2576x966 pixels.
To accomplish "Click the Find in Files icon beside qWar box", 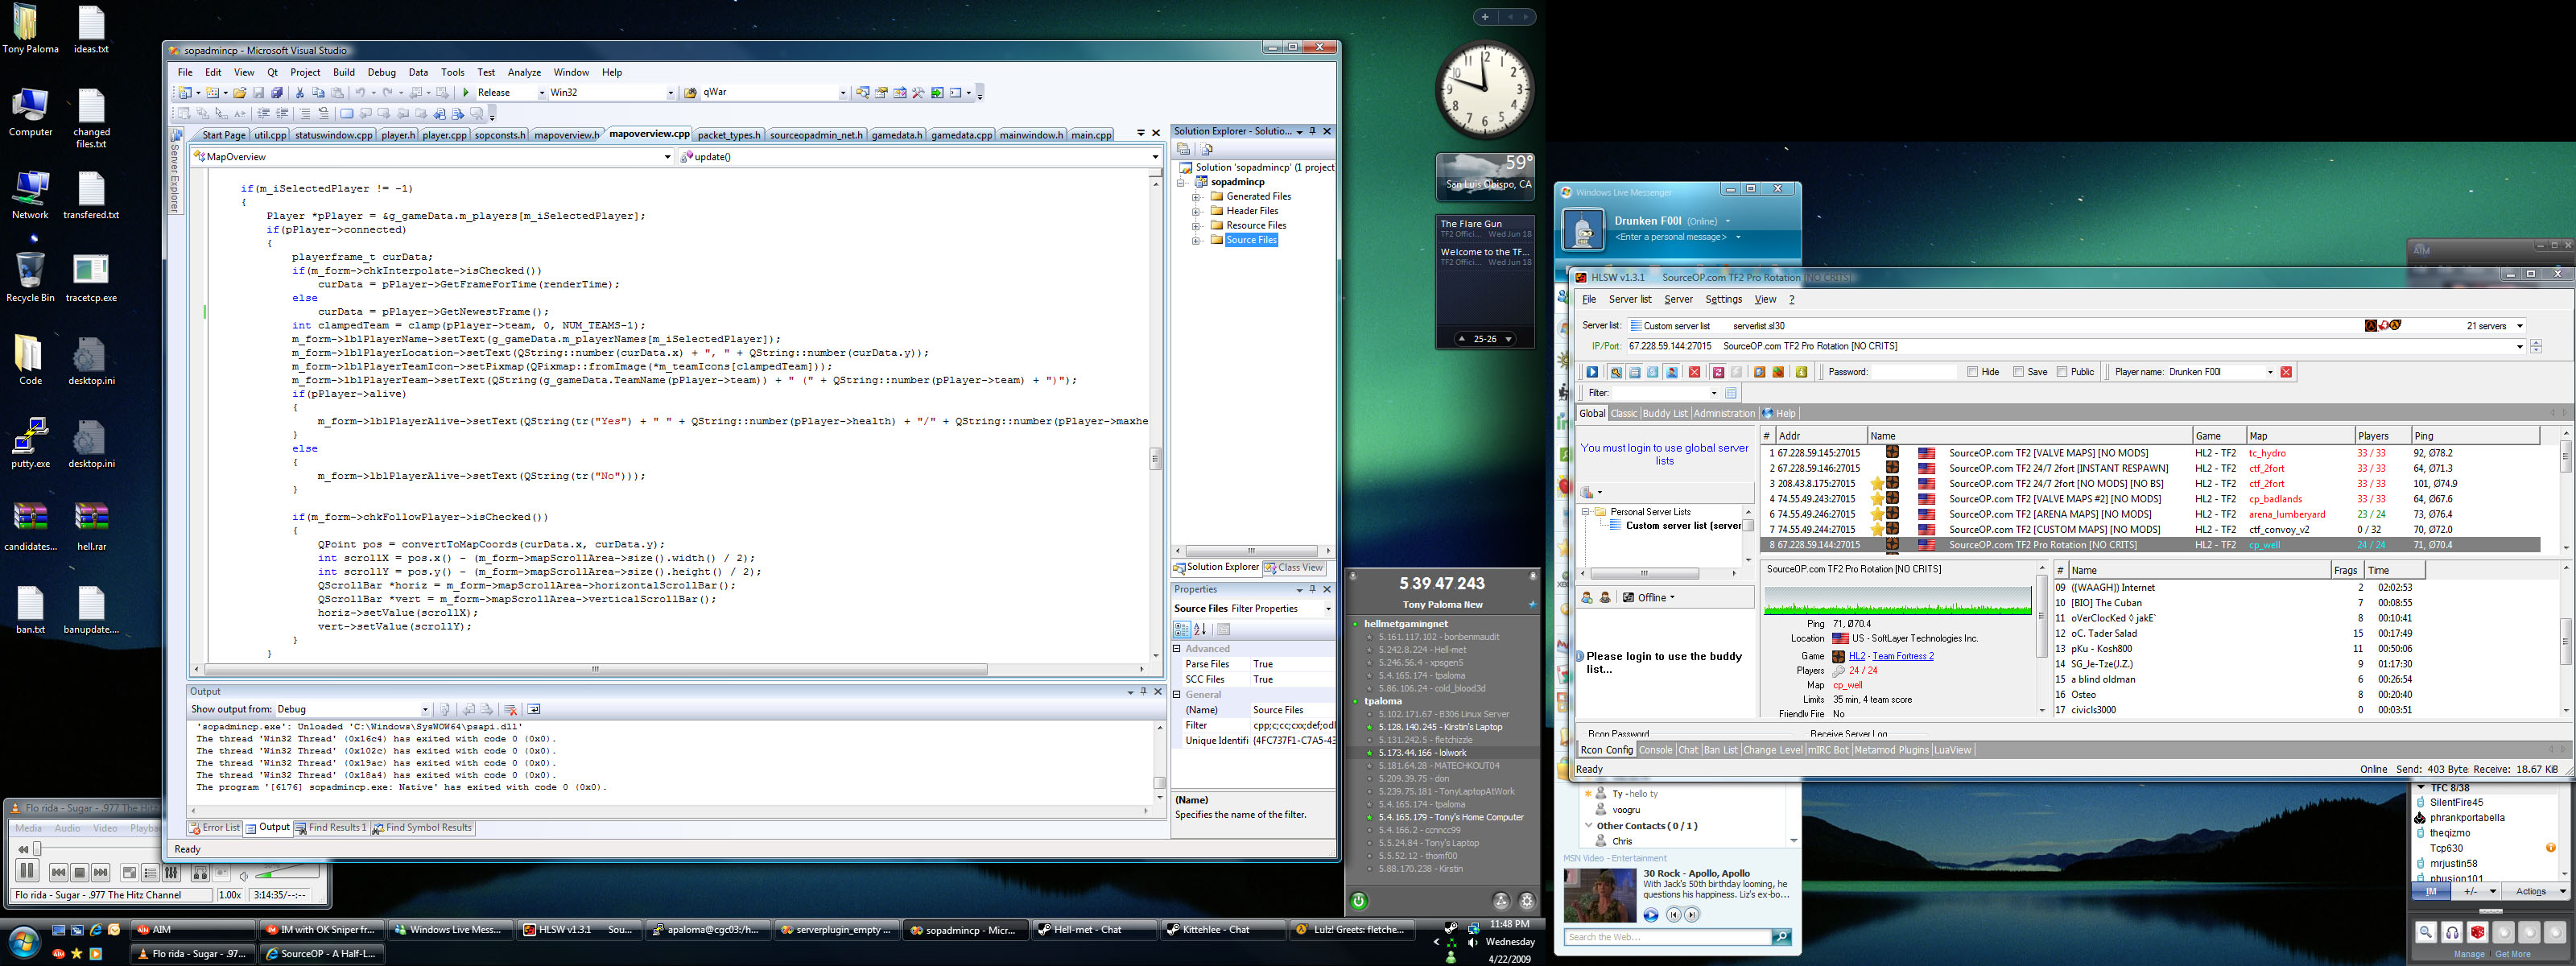I will 690,93.
